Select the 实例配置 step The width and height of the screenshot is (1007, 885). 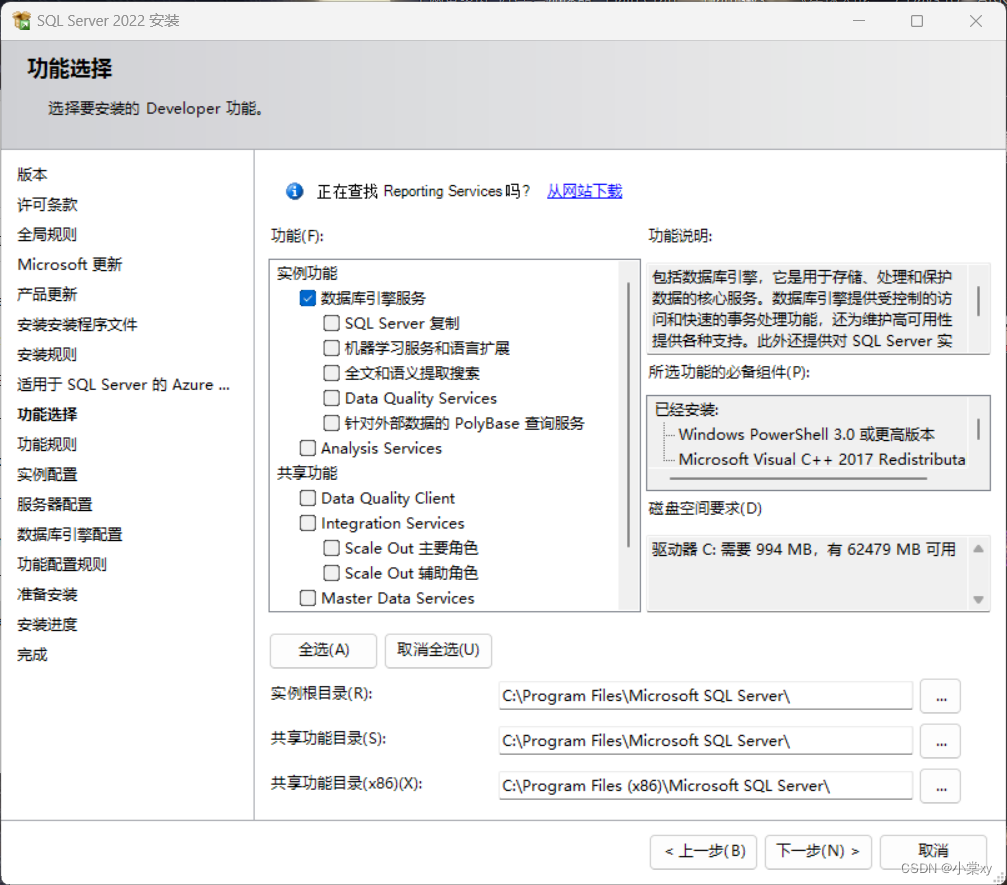coord(47,475)
